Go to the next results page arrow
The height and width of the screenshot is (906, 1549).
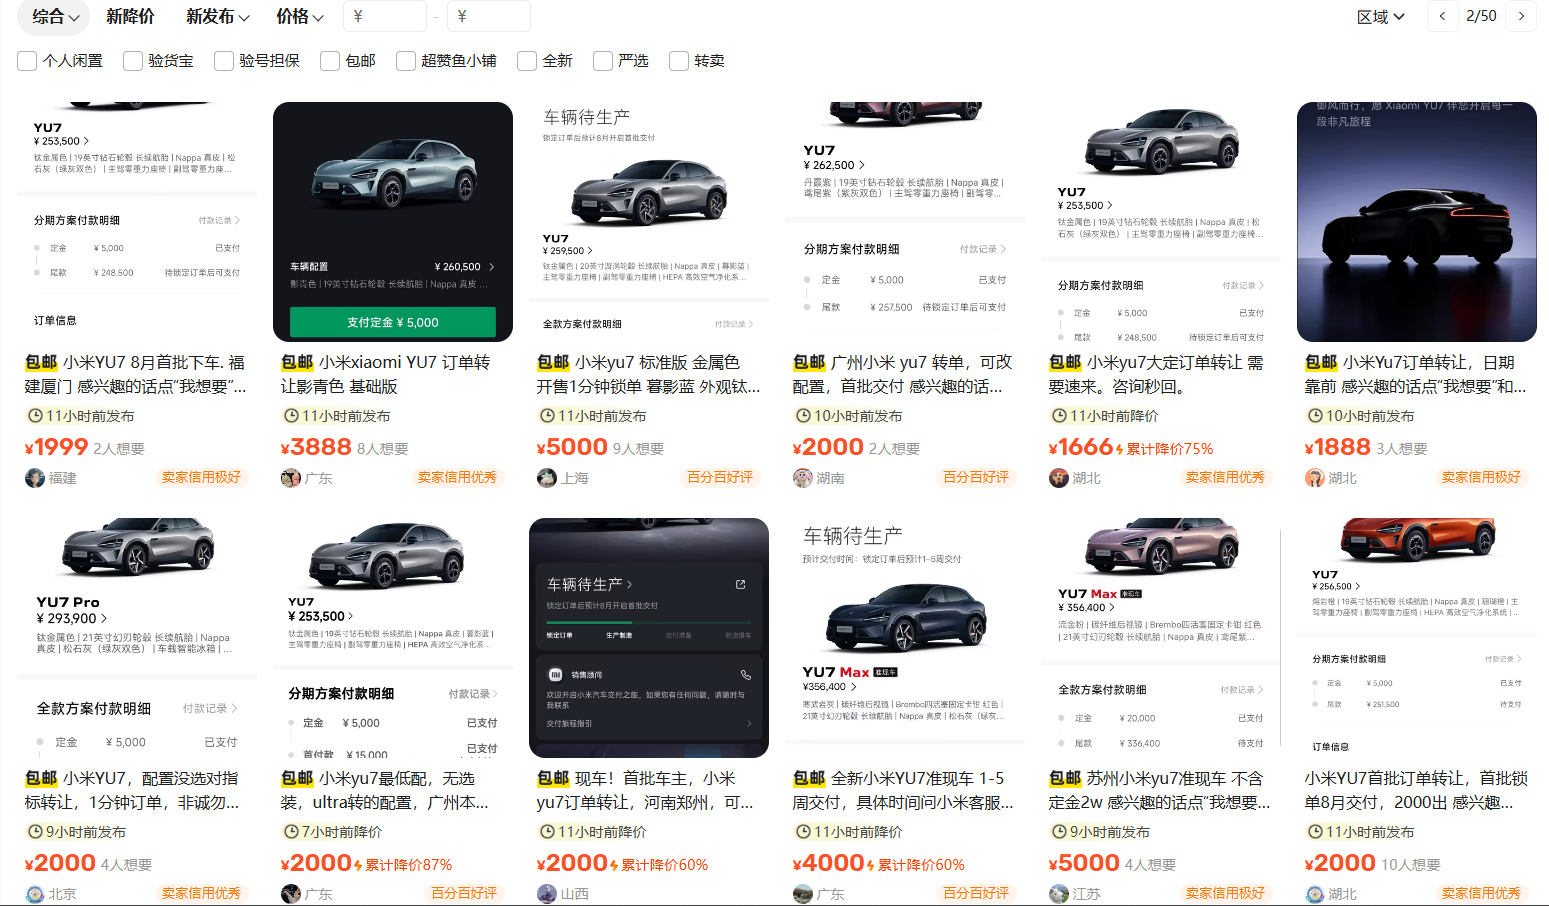pos(1521,16)
